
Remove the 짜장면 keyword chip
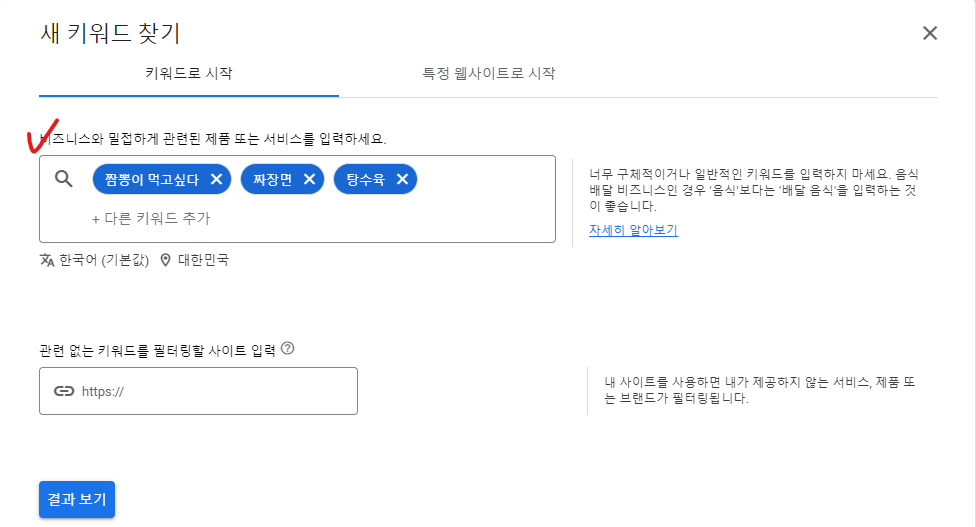(309, 179)
